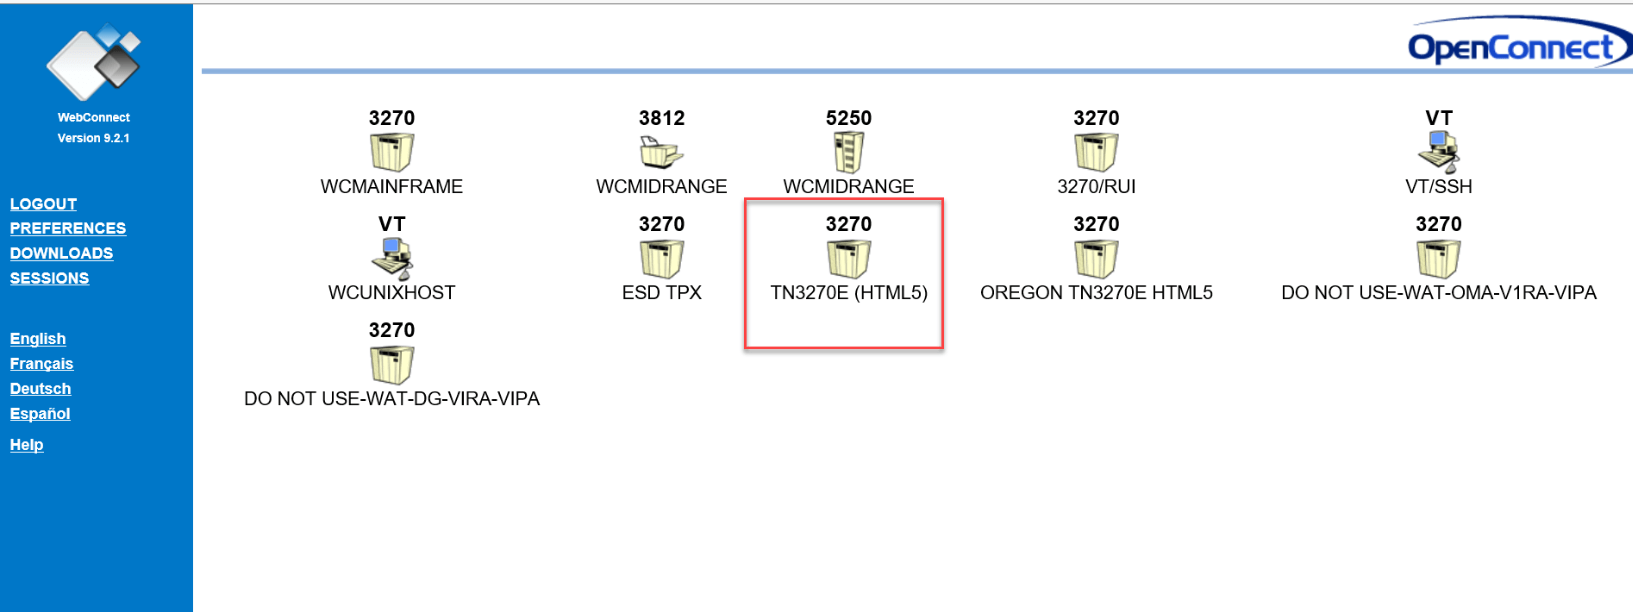Image resolution: width=1633 pixels, height=612 pixels.
Task: Open the Help link
Action: [27, 445]
